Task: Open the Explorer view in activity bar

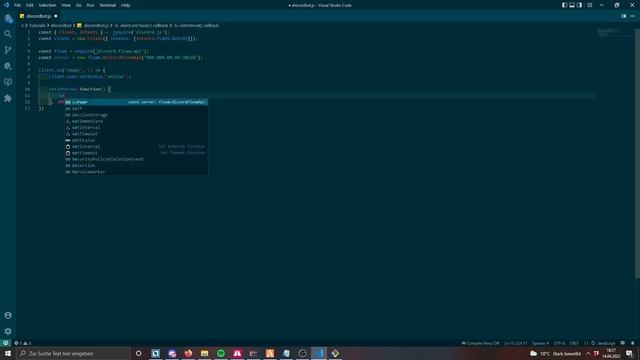Action: (x=8, y=18)
